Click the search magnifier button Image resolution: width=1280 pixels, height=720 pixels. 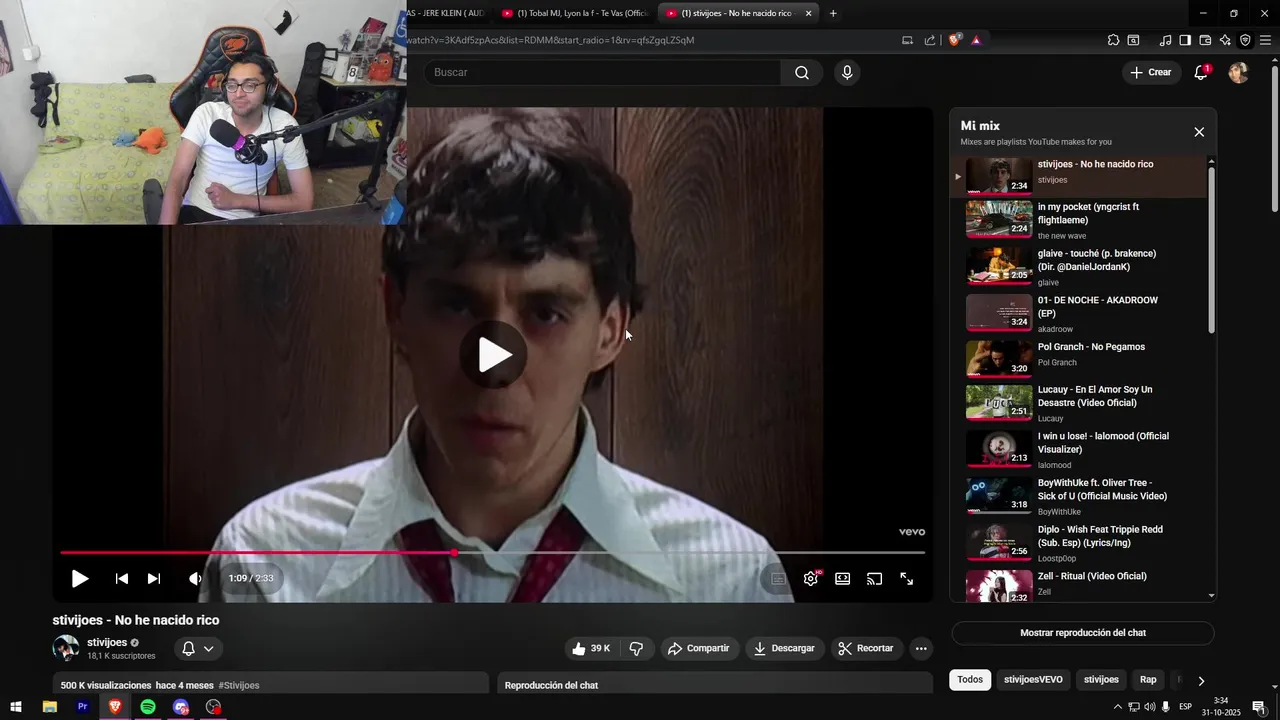[x=802, y=72]
